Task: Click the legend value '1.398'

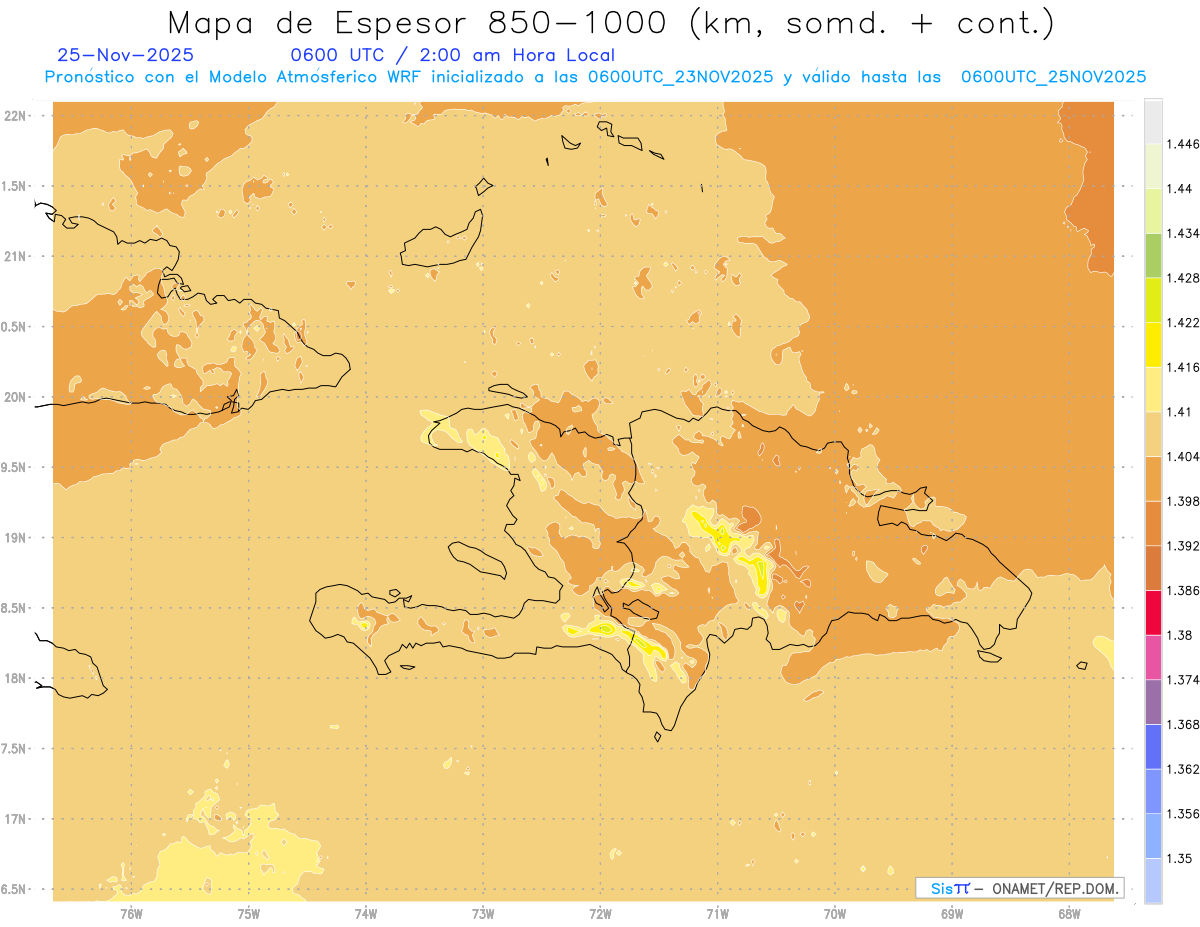Action: (1184, 501)
